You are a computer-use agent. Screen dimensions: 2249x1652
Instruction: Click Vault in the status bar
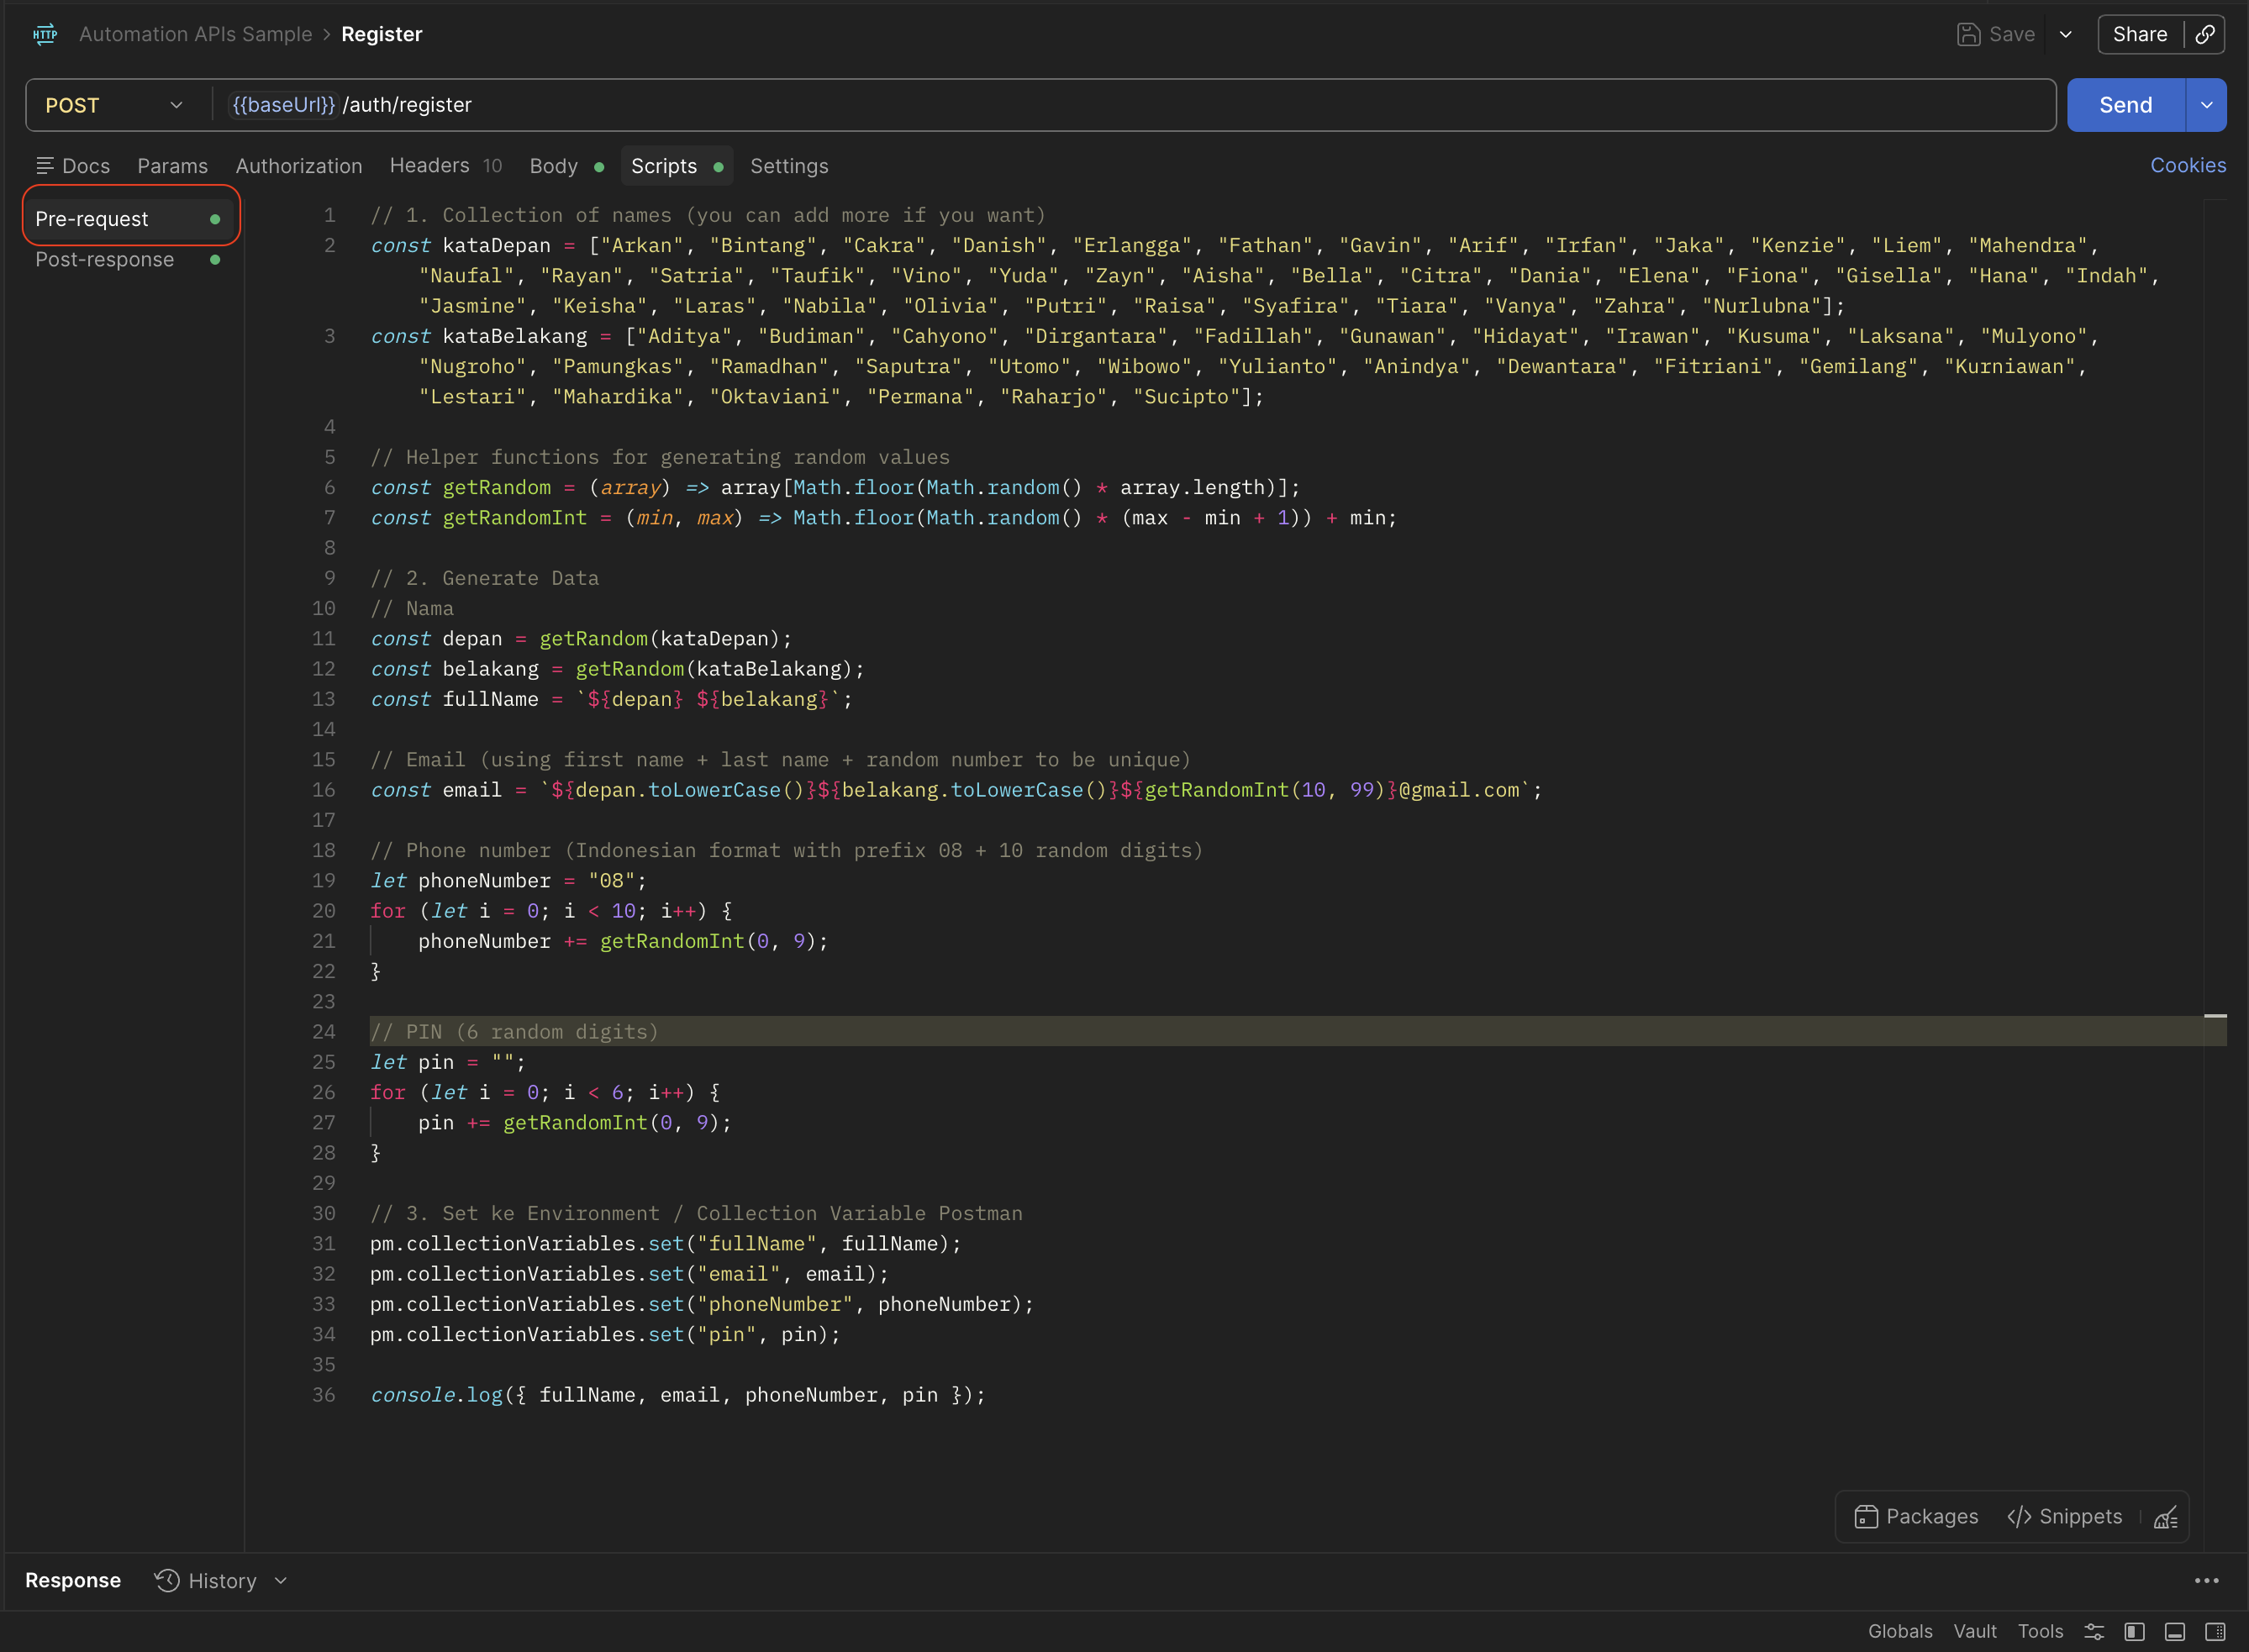pyautogui.click(x=1975, y=1632)
